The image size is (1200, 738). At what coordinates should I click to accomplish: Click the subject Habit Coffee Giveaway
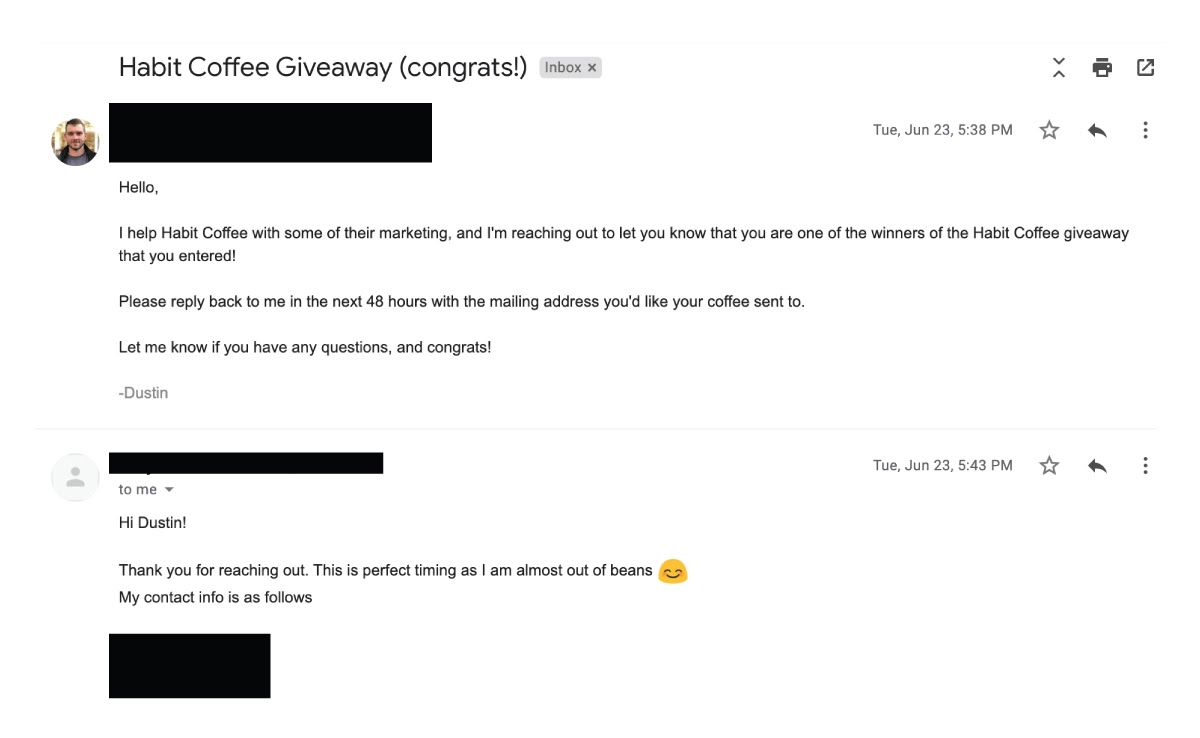click(x=255, y=68)
